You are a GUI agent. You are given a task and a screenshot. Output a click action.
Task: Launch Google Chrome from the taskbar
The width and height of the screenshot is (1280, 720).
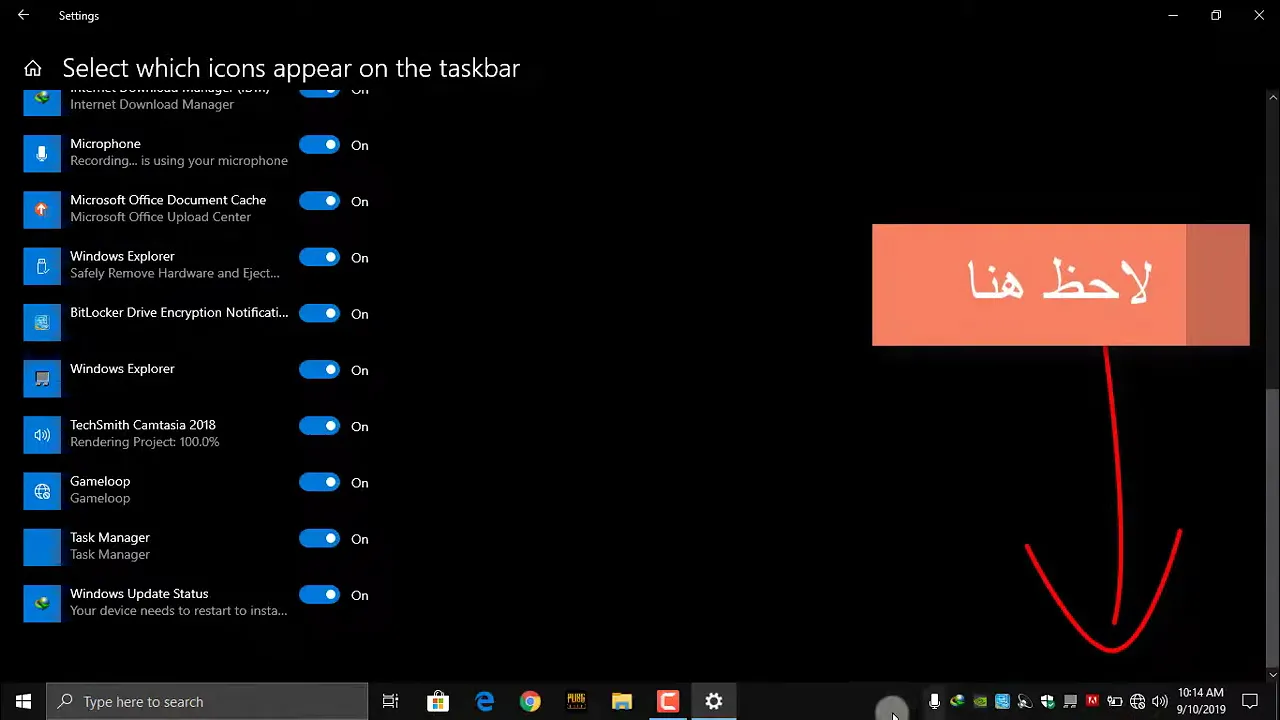coord(530,702)
